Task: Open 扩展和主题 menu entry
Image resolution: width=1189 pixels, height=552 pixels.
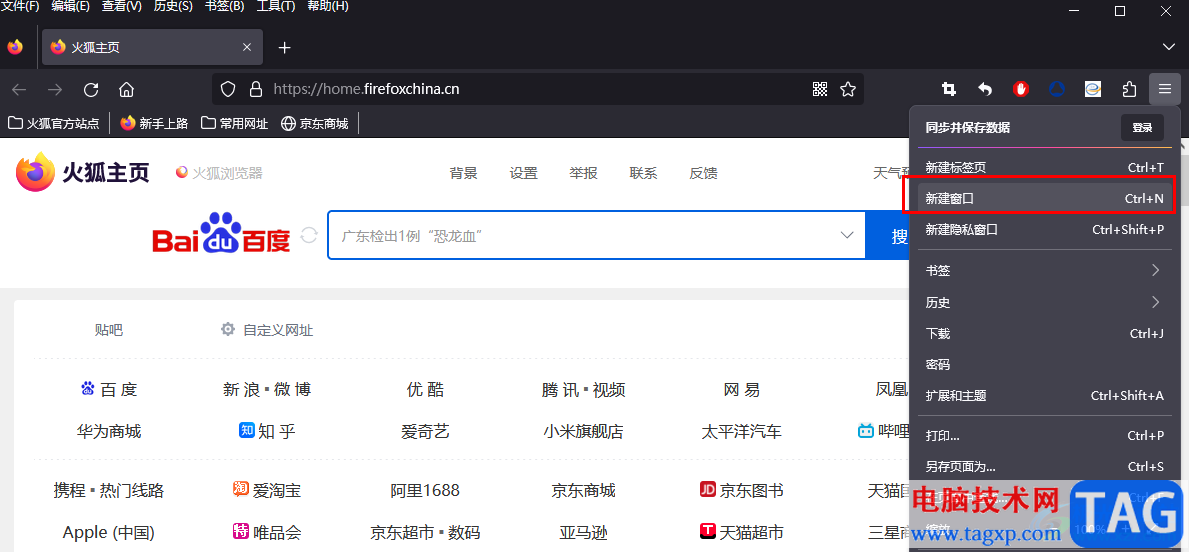Action: click(1045, 396)
